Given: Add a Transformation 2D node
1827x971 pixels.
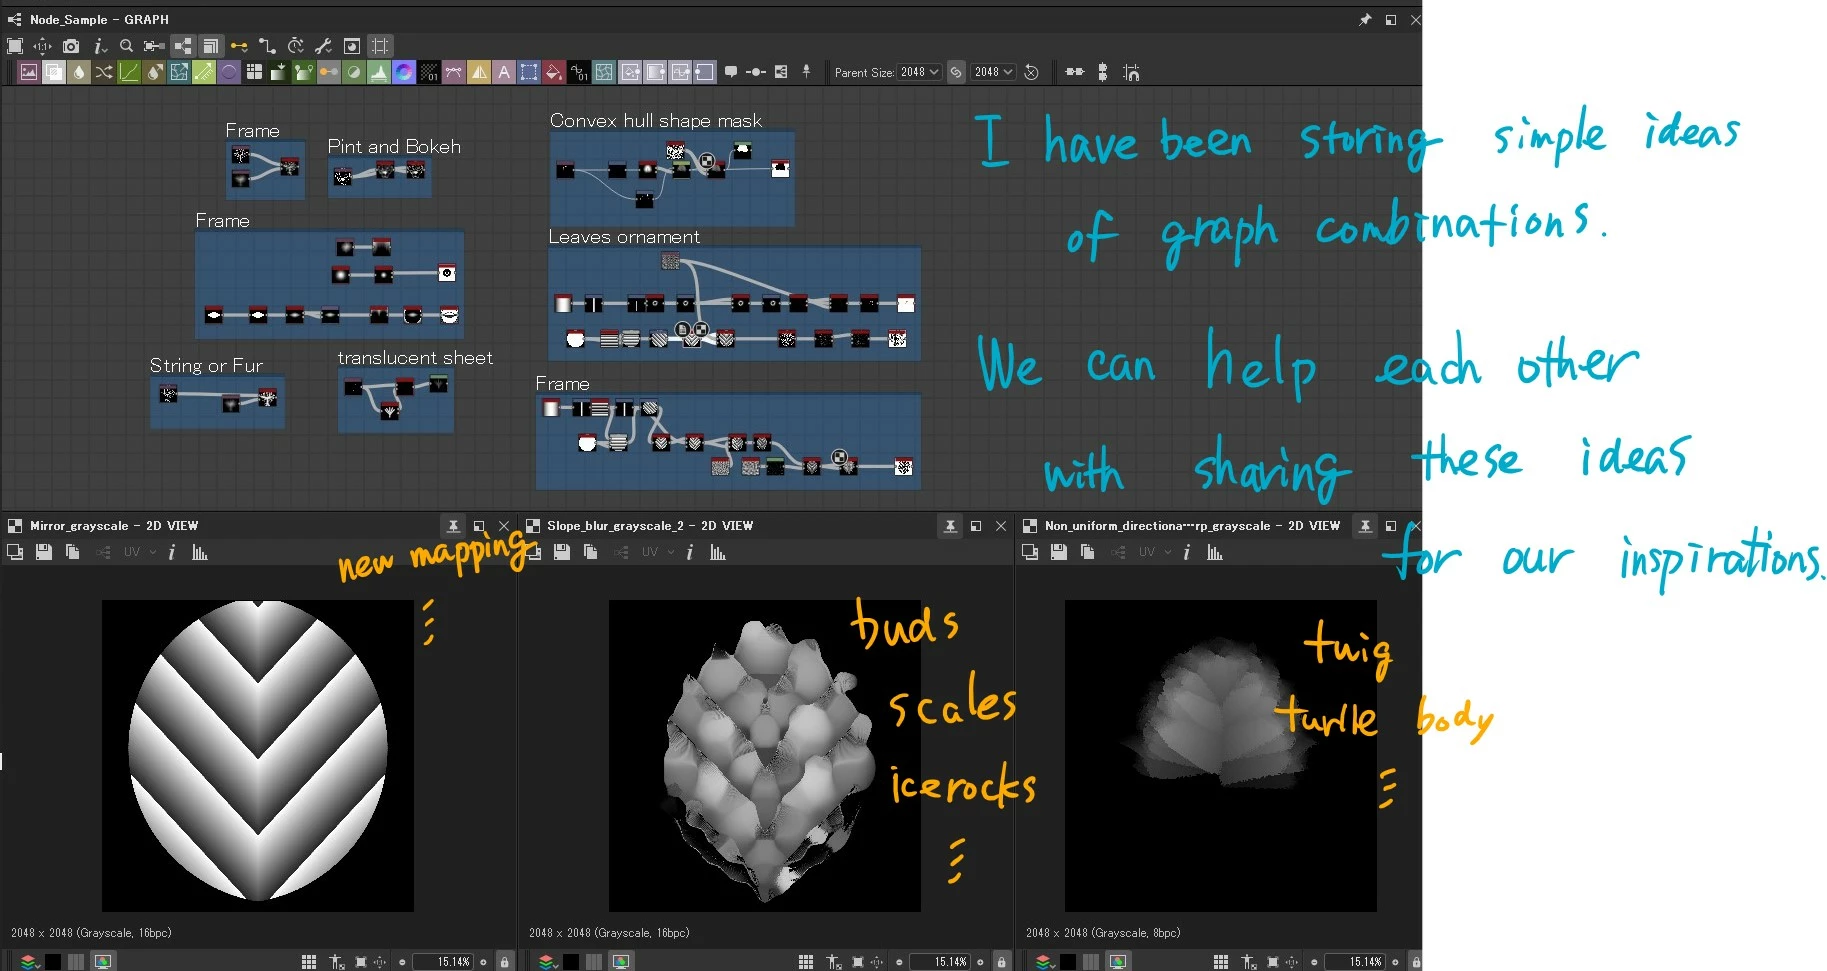Looking at the screenshot, I should (x=529, y=72).
